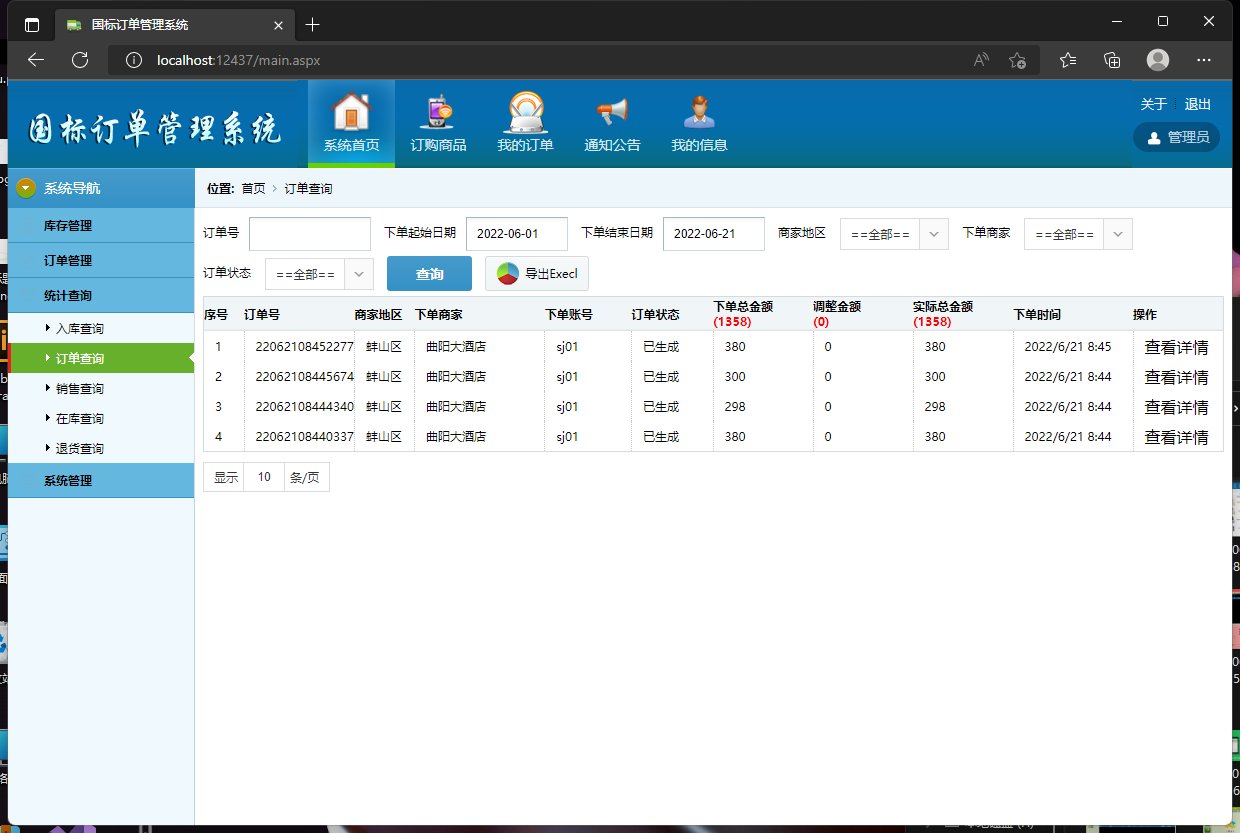Image resolution: width=1240 pixels, height=833 pixels.
Task: Open a new browser tab
Action: (x=313, y=24)
